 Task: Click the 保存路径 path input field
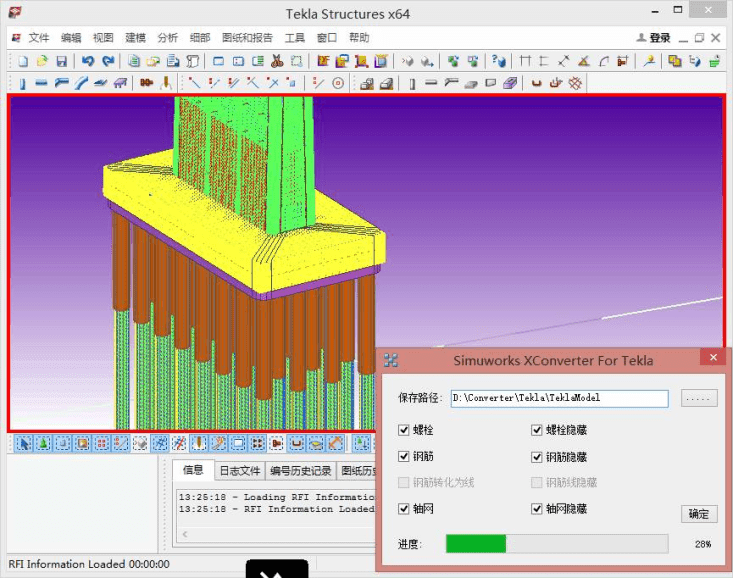point(560,398)
